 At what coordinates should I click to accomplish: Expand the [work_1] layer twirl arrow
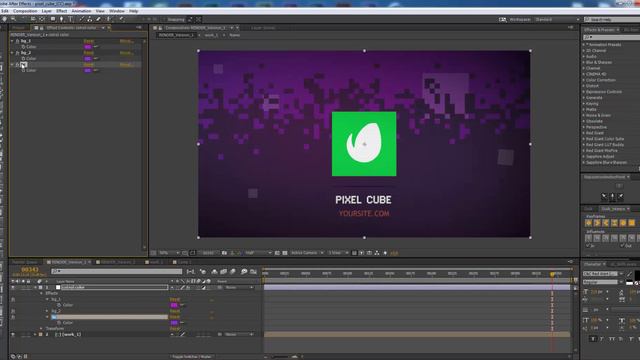pyautogui.click(x=35, y=334)
